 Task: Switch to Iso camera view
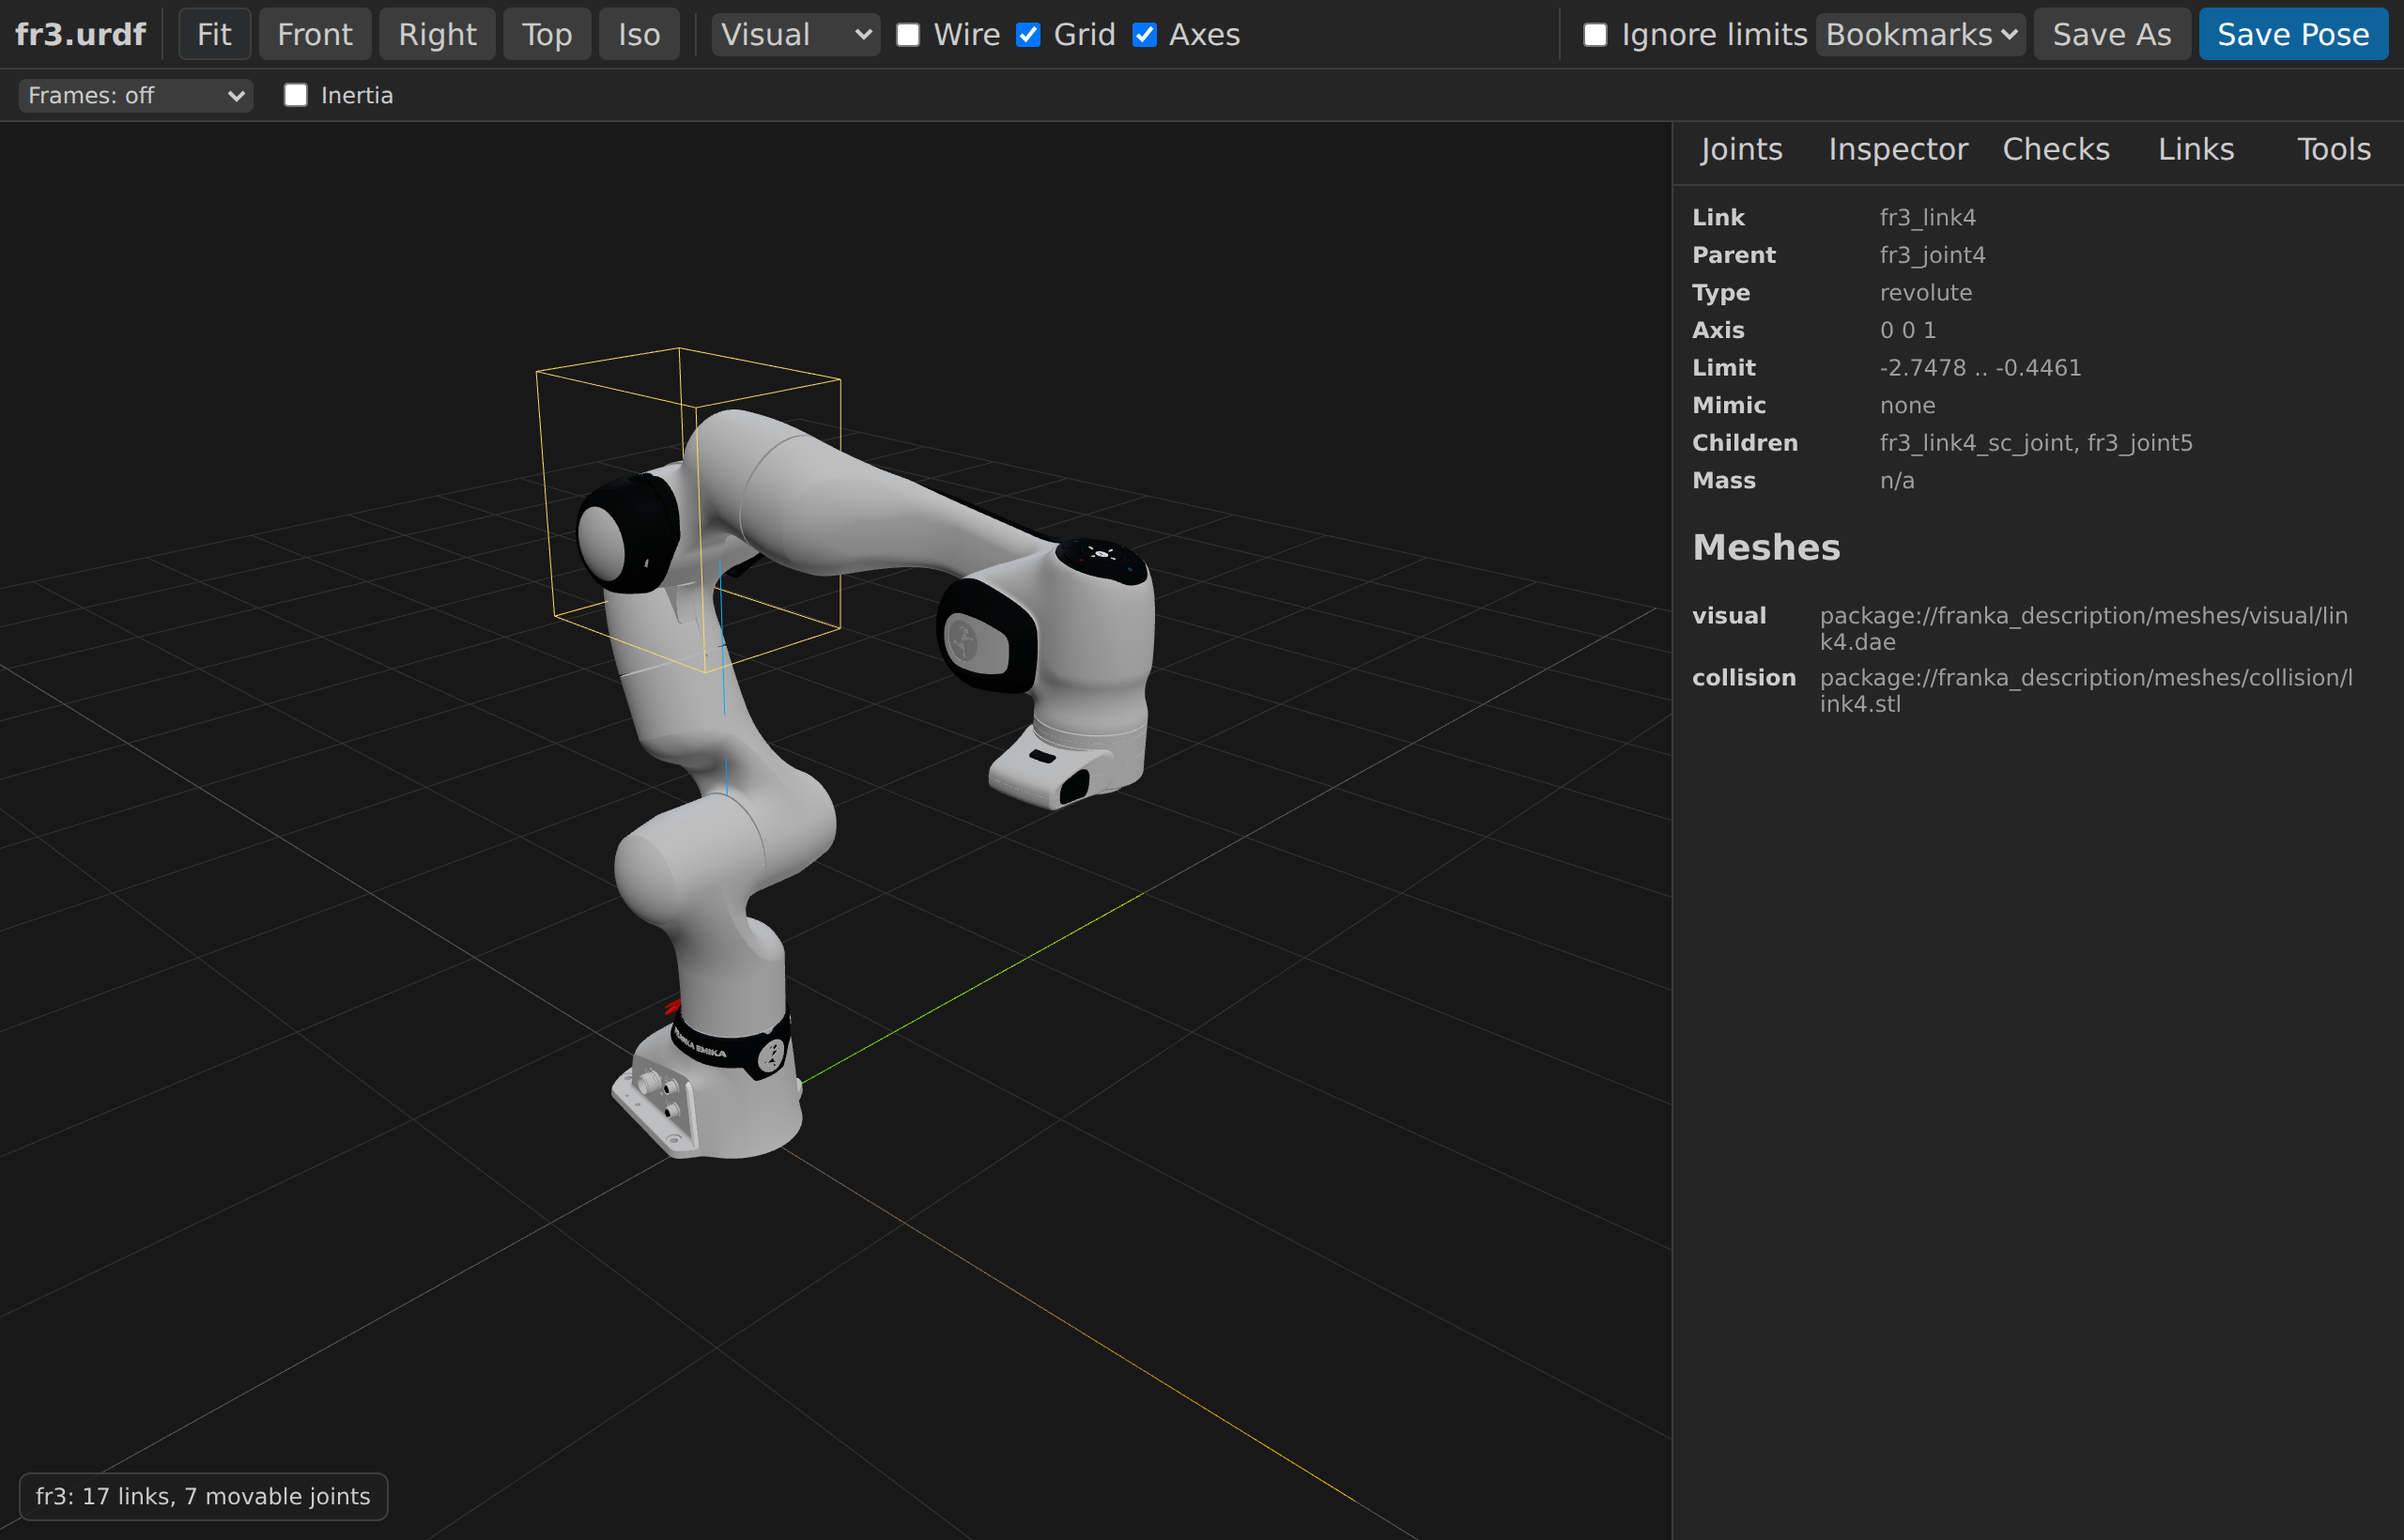[x=639, y=34]
